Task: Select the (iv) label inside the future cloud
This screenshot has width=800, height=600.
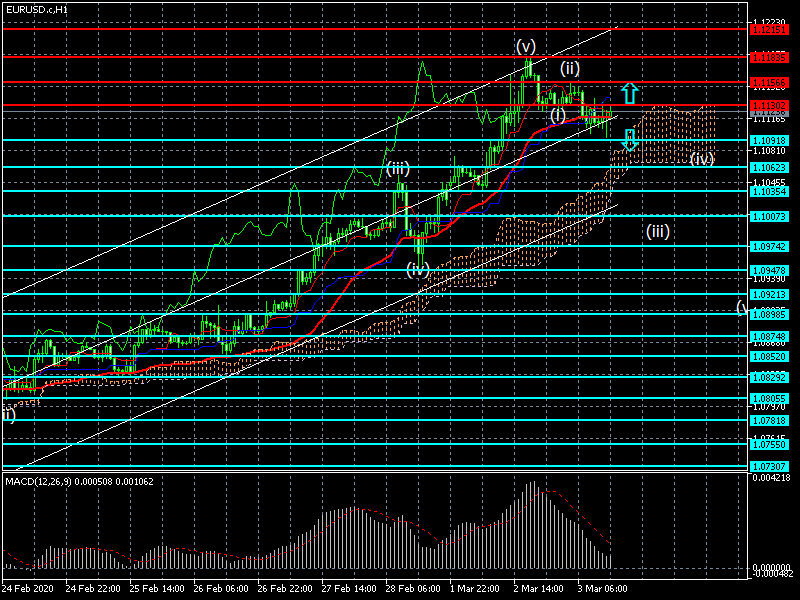Action: 702,159
